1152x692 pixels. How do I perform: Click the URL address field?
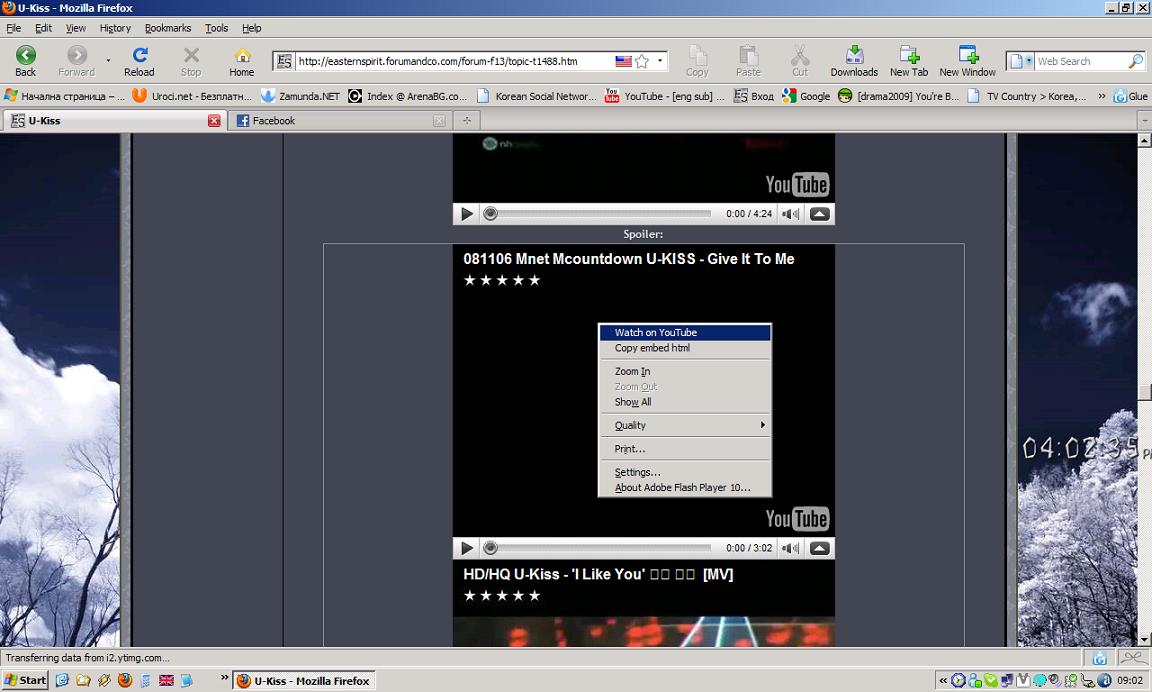(453, 61)
